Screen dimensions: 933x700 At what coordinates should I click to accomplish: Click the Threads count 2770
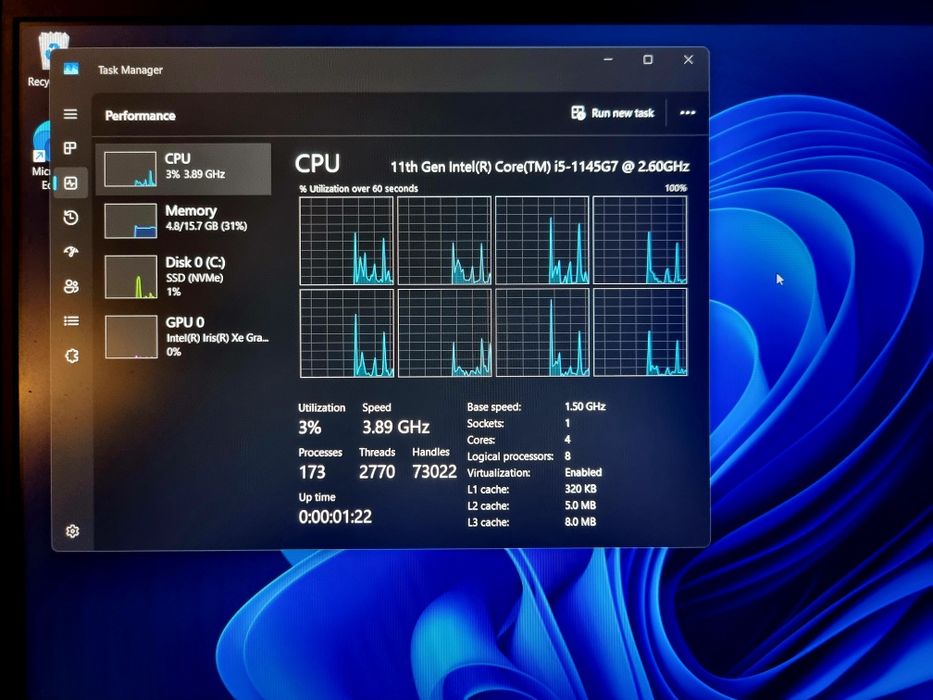[x=377, y=472]
